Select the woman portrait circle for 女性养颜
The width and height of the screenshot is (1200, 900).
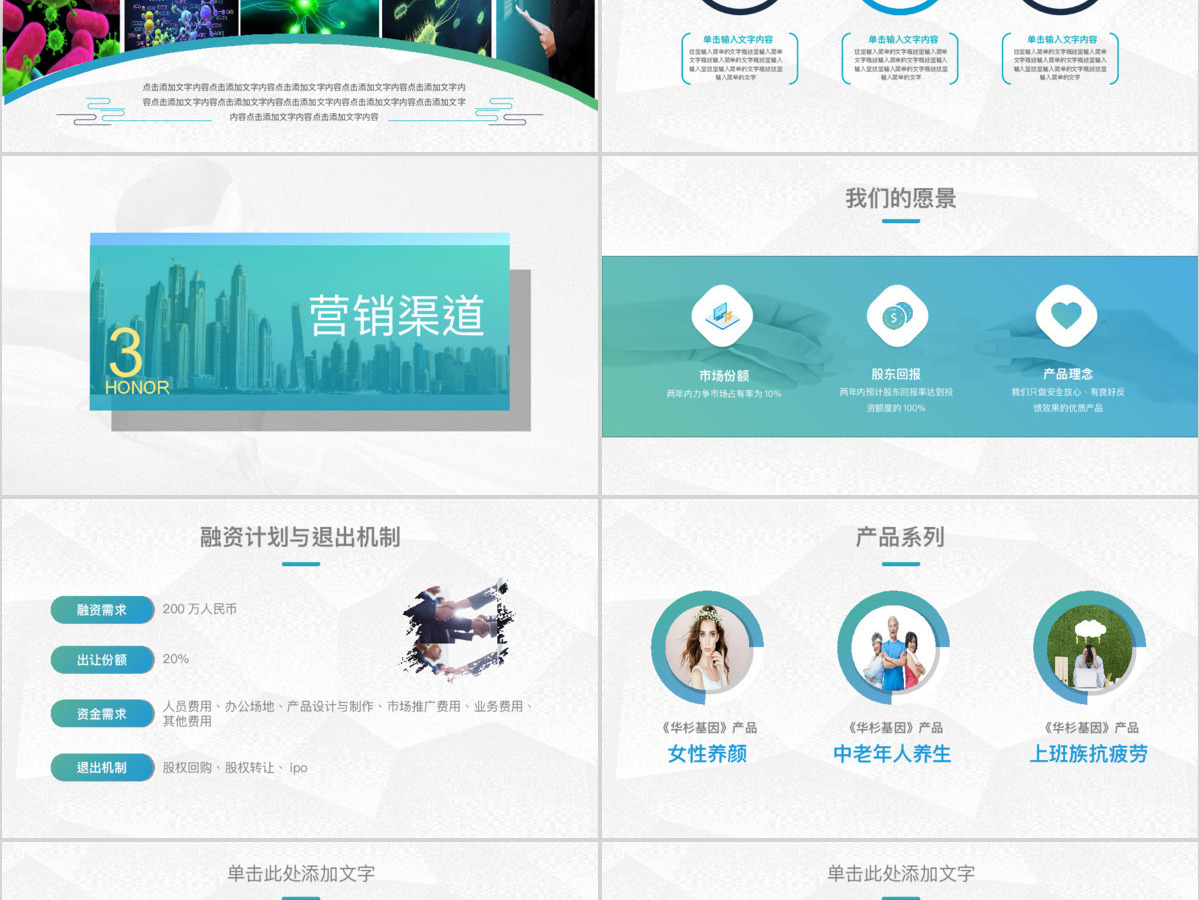pyautogui.click(x=708, y=646)
